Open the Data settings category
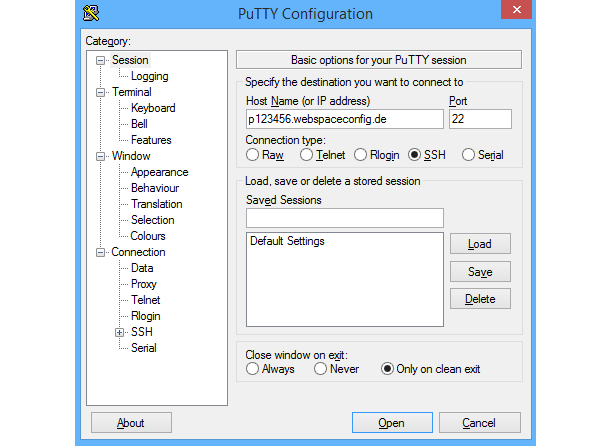 click(142, 268)
